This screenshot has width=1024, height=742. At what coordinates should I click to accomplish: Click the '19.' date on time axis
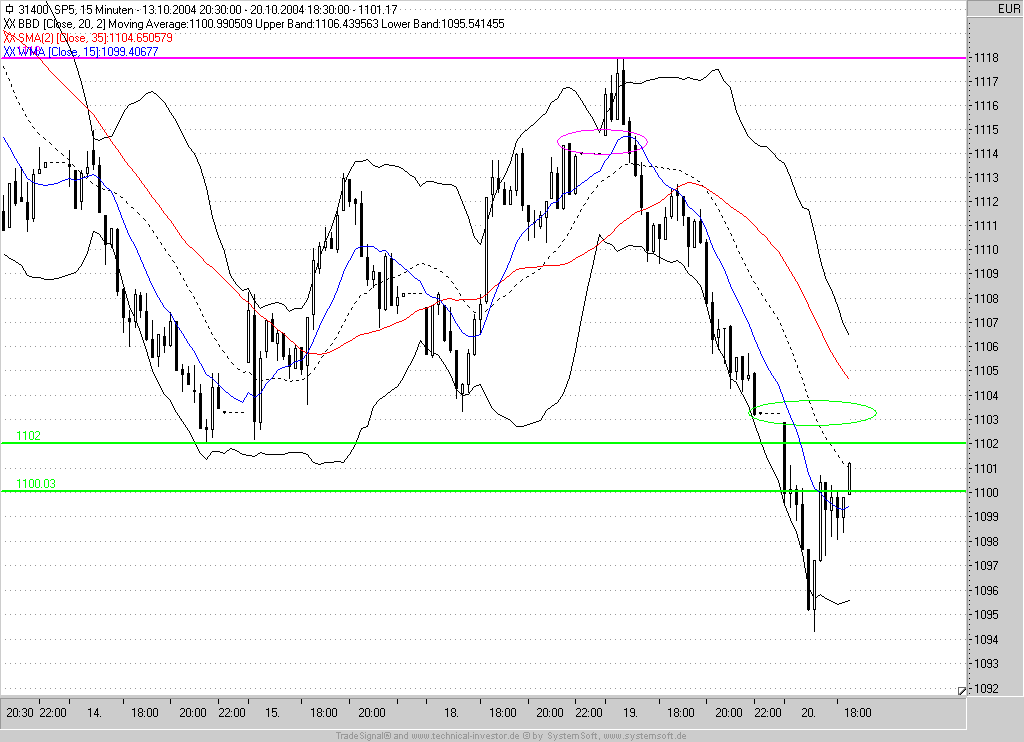(x=631, y=713)
